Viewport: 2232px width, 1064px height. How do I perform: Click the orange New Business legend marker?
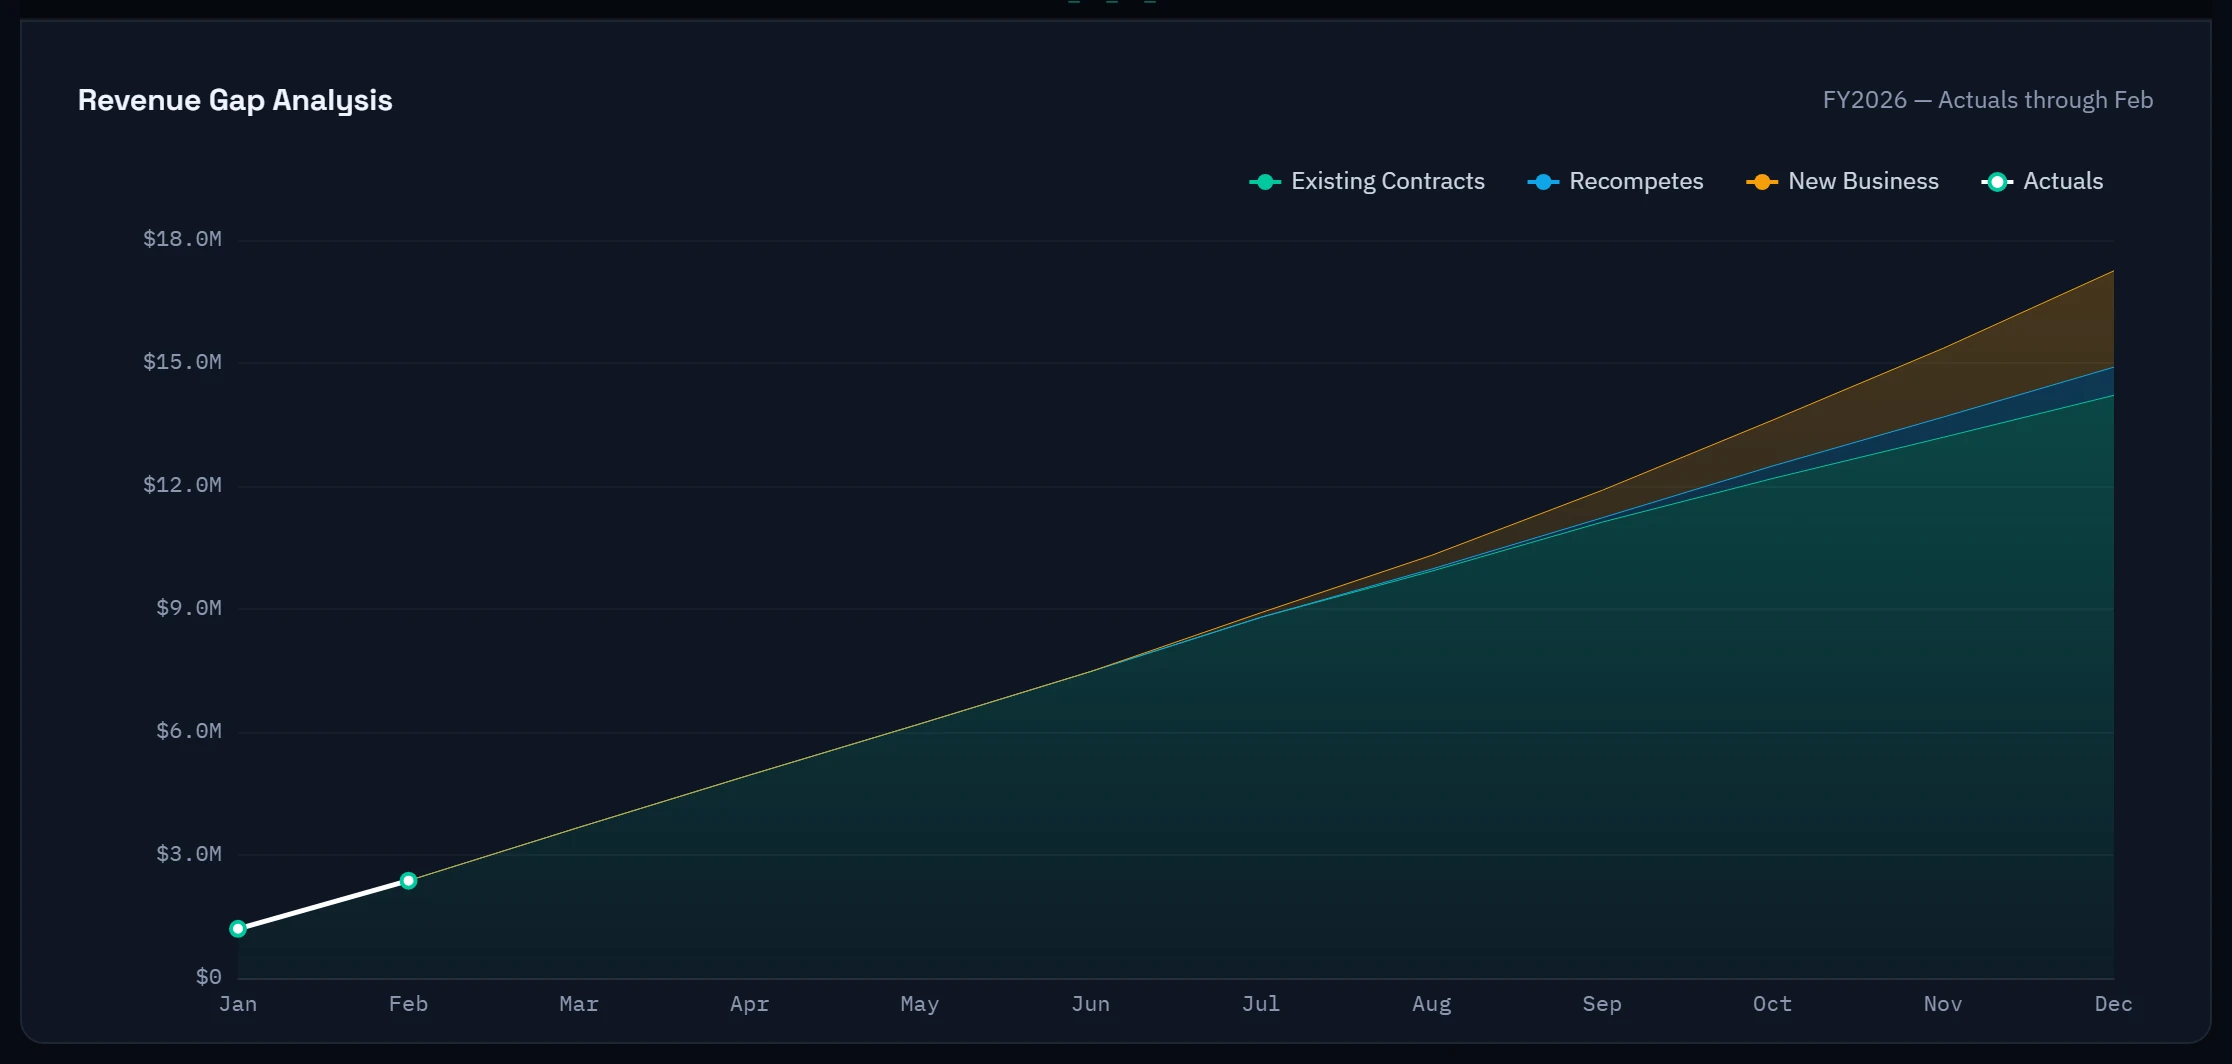(1762, 182)
